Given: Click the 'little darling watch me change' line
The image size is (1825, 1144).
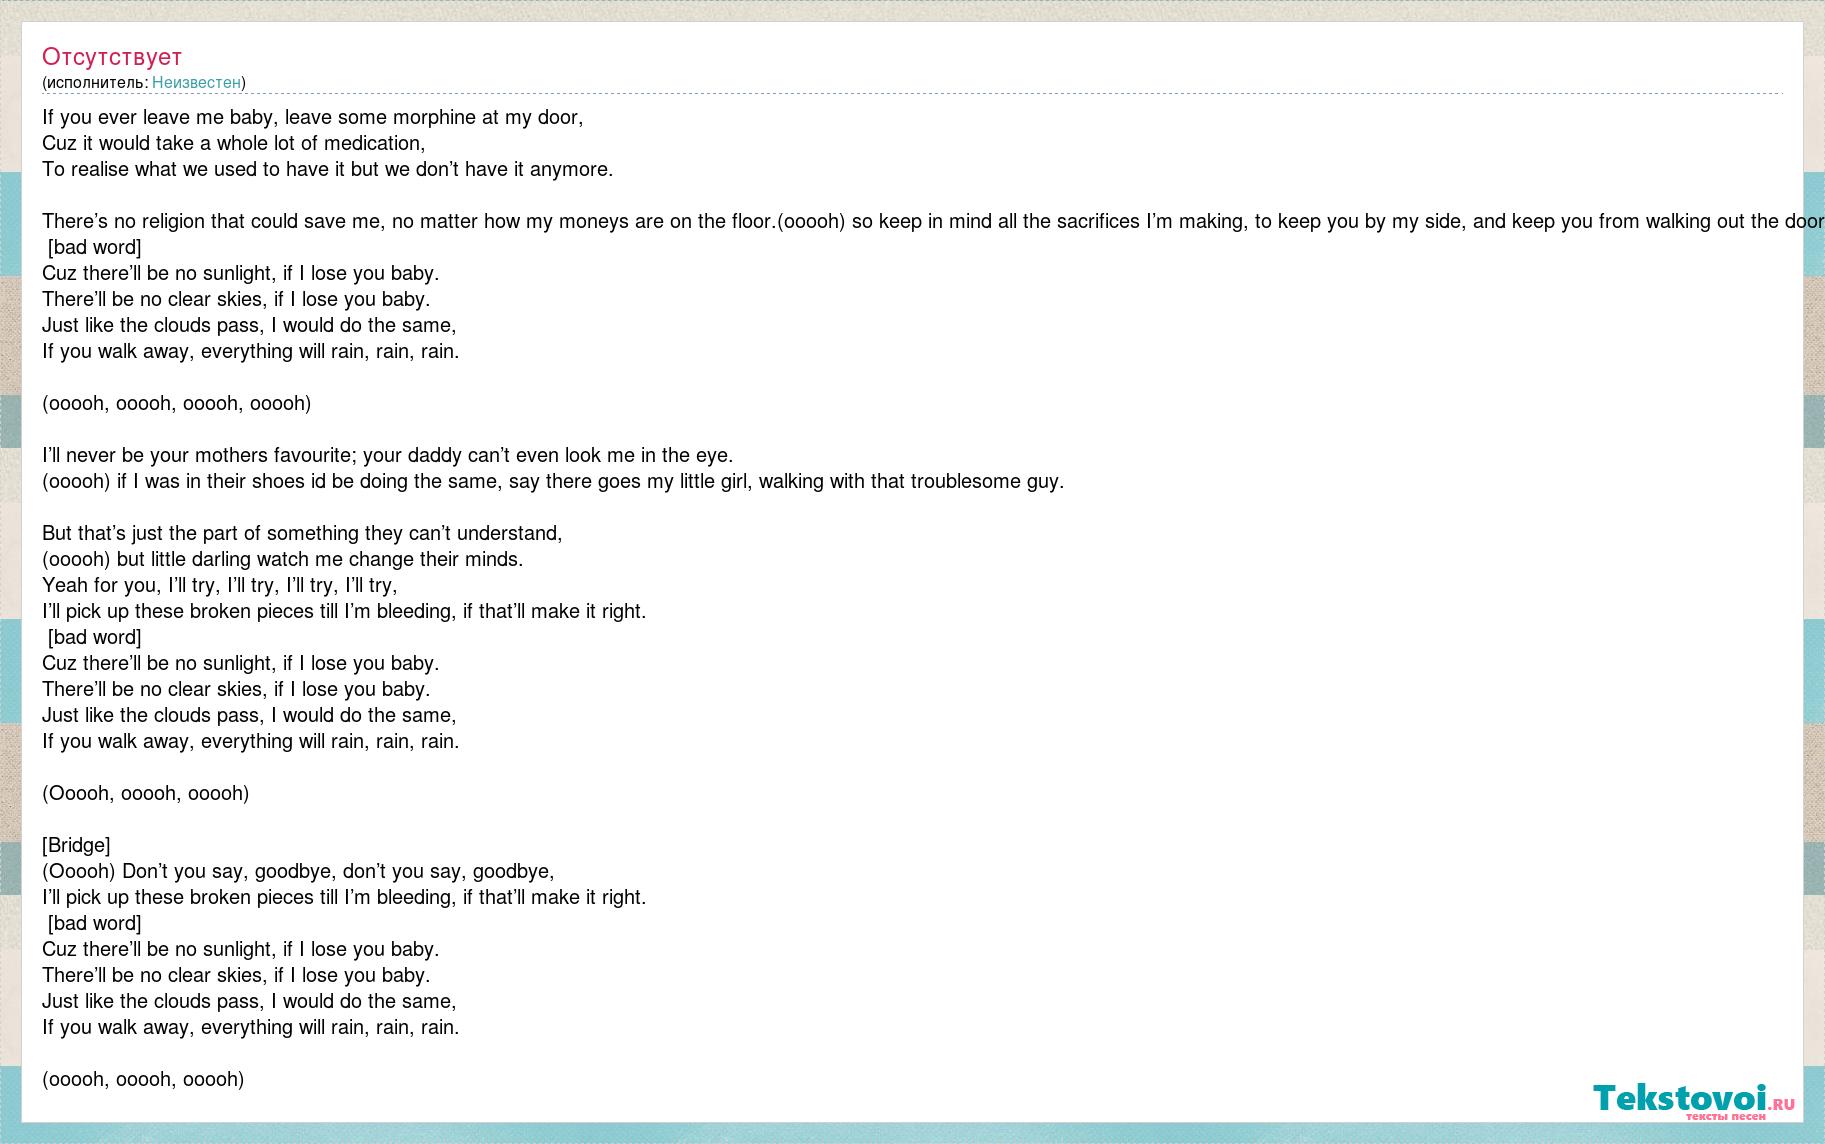Looking at the screenshot, I should click(x=283, y=559).
